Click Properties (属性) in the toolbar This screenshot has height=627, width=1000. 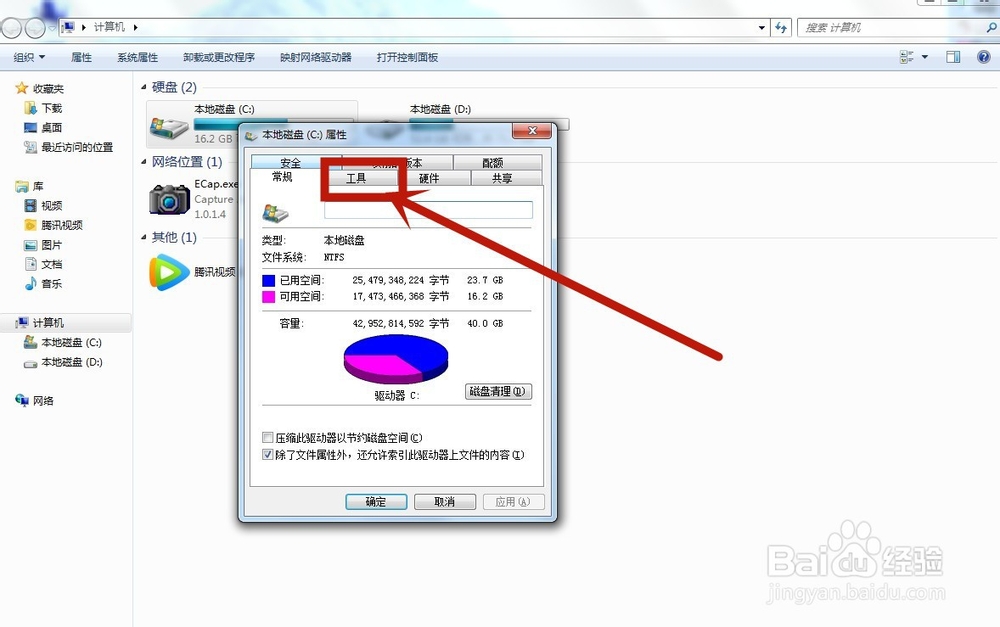pos(82,57)
